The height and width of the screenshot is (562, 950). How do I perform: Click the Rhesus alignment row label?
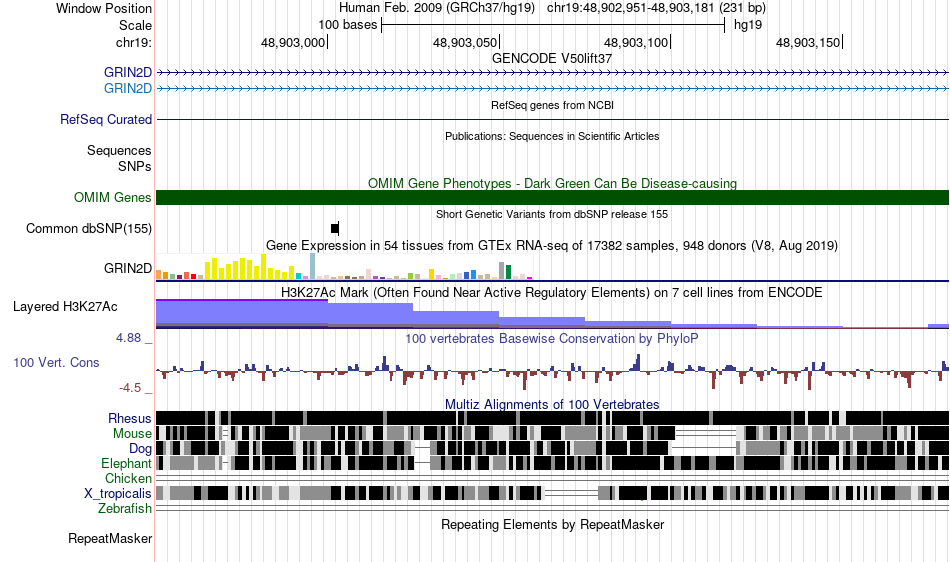[130, 418]
